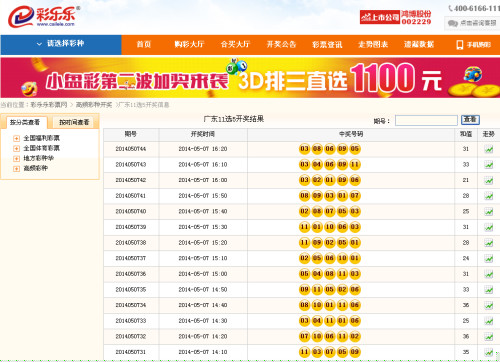Expand the 地方彩种 tree node
Viewport: 500px width, 362px height.
tap(16, 159)
